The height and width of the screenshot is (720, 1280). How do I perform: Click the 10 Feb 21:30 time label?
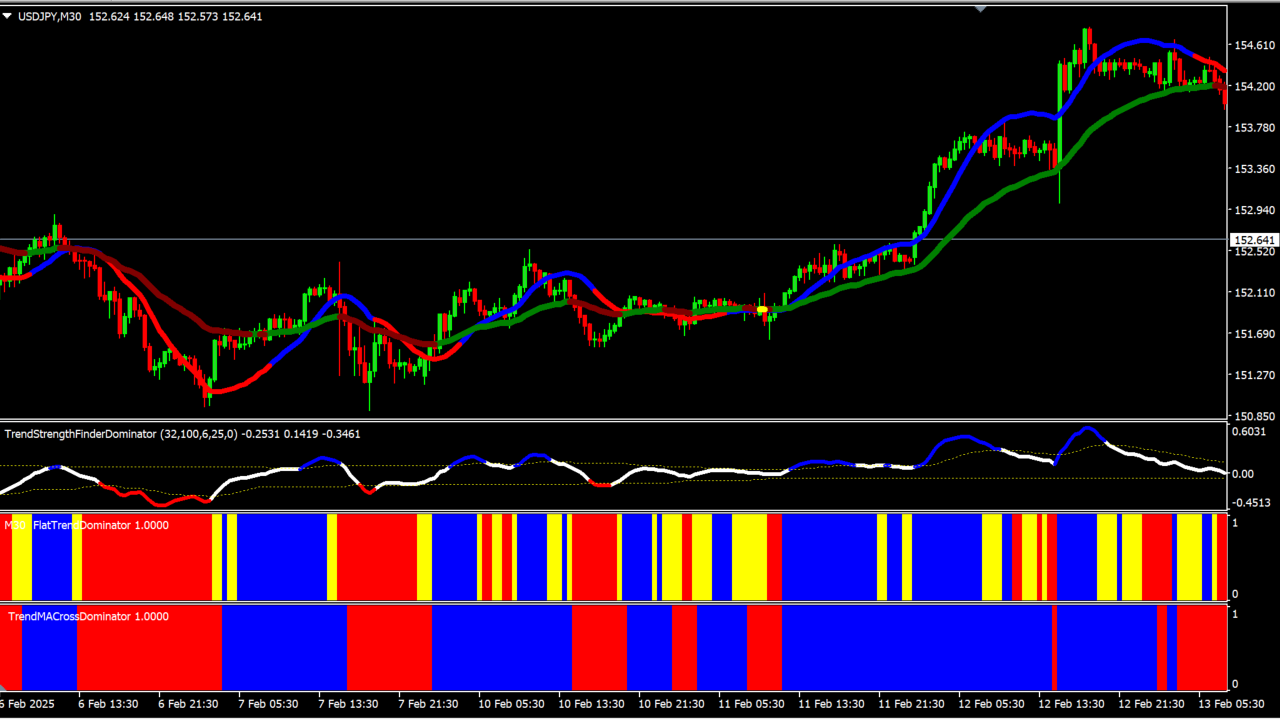pyautogui.click(x=671, y=705)
